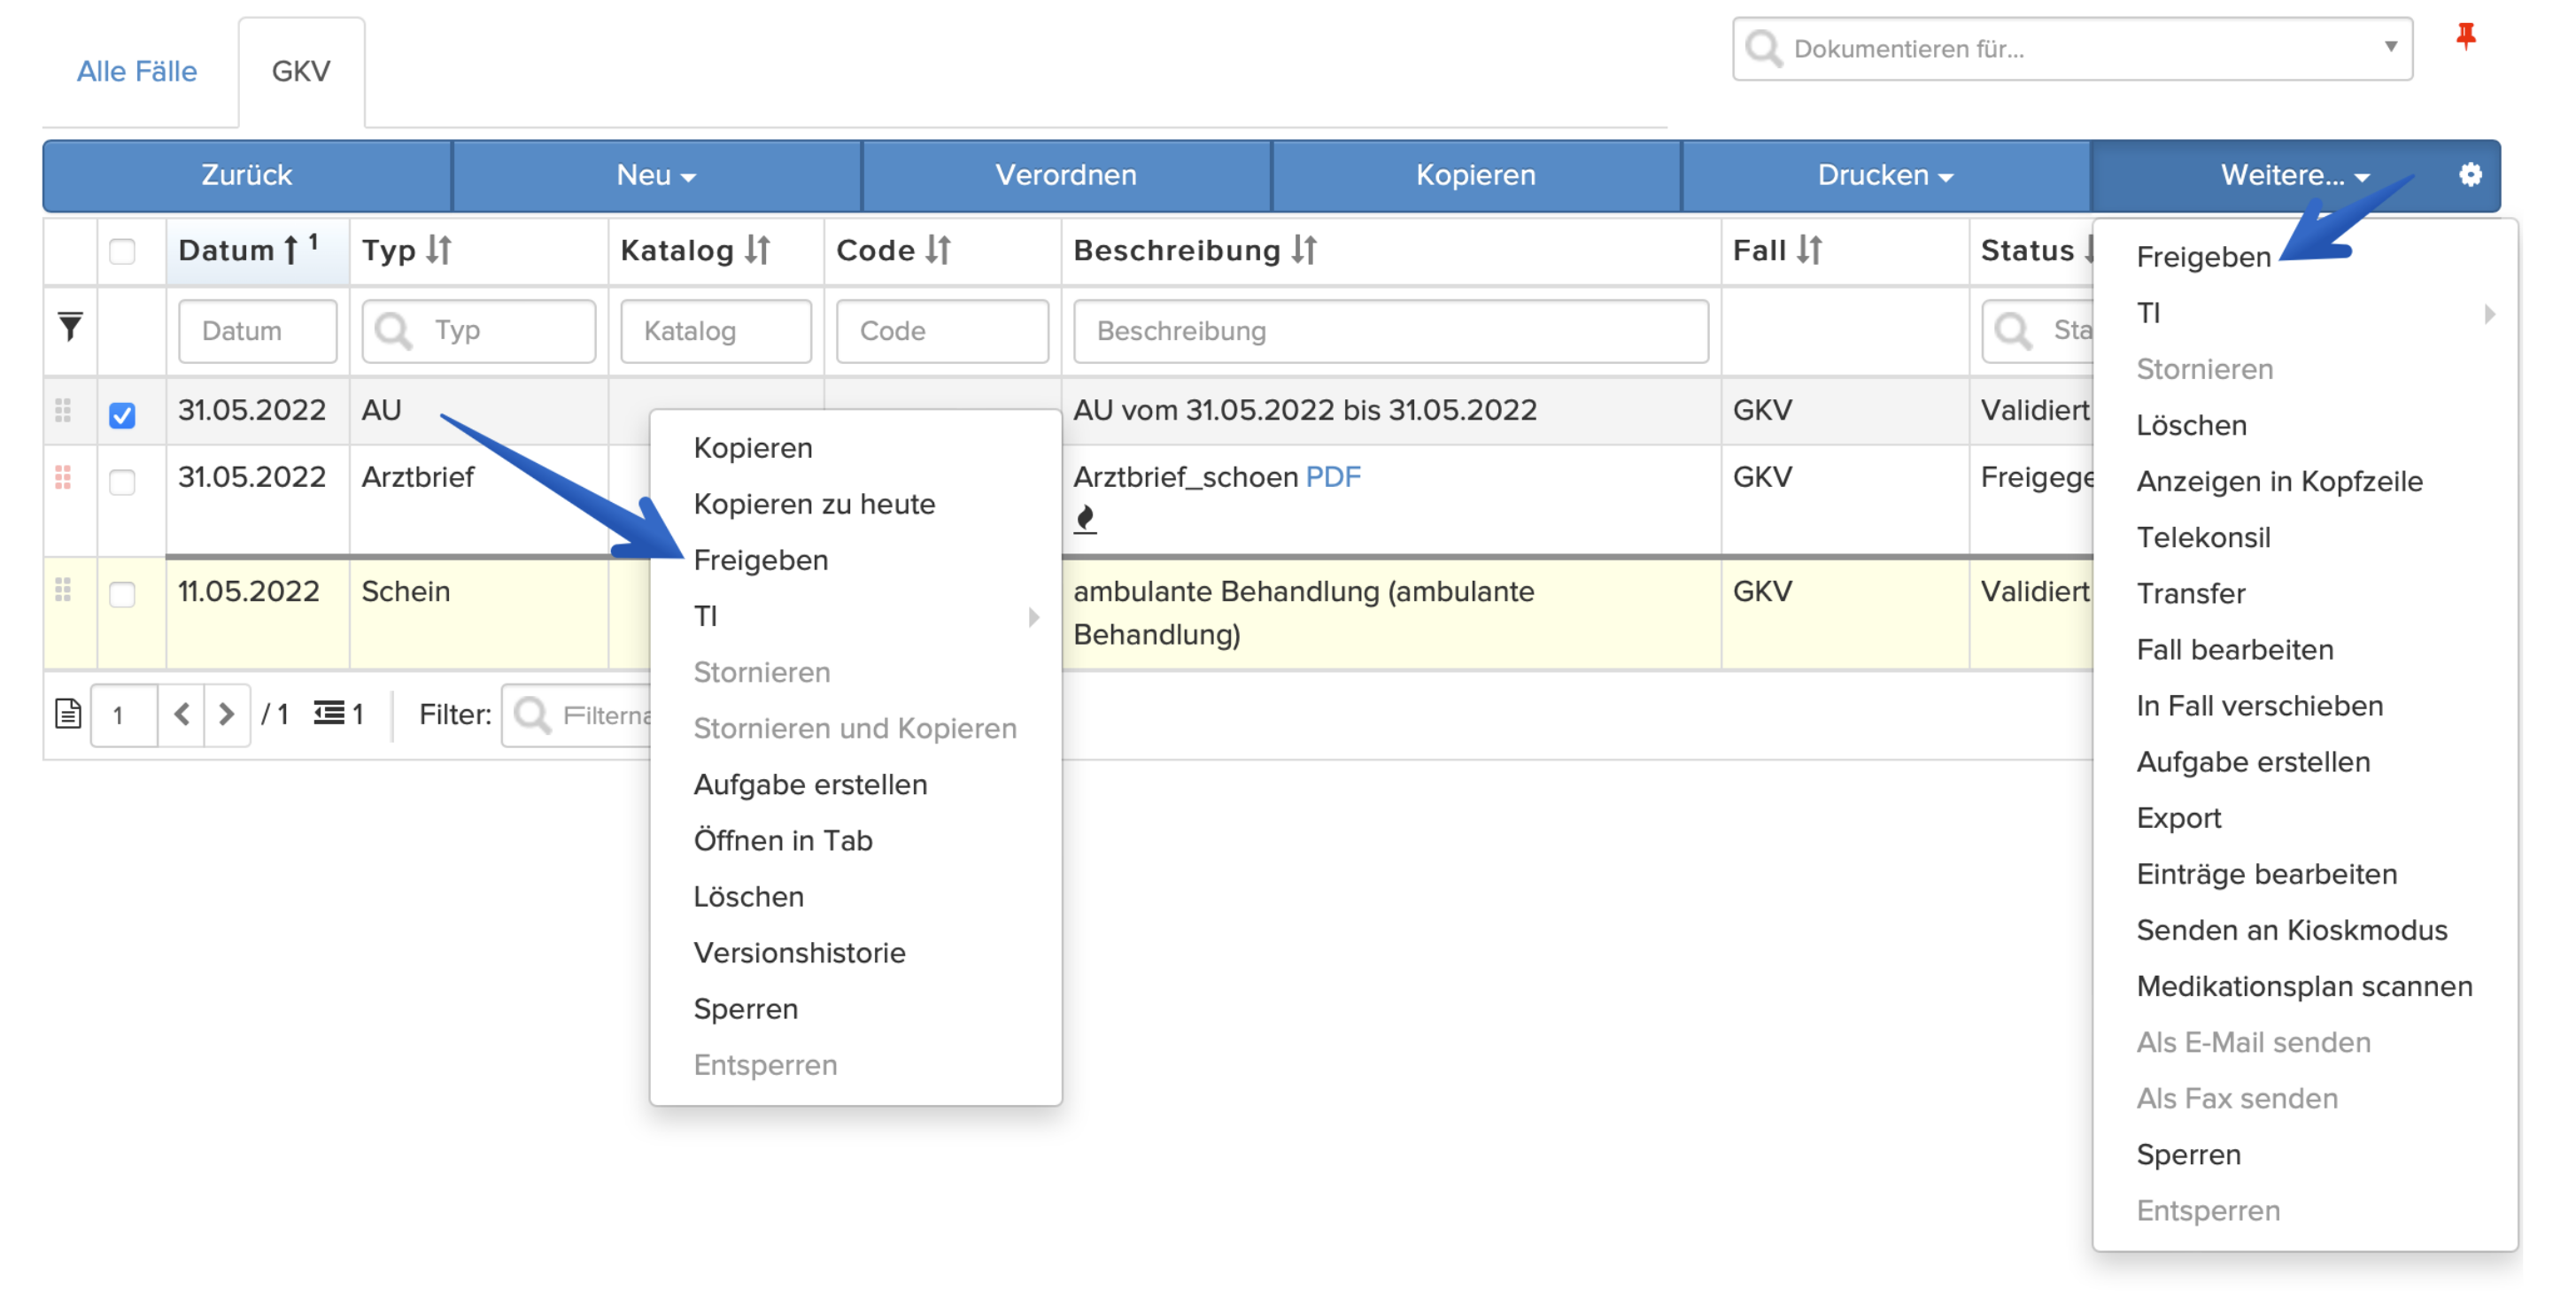The width and height of the screenshot is (2576, 1298).
Task: Click Kopieren in the context menu
Action: (x=753, y=448)
